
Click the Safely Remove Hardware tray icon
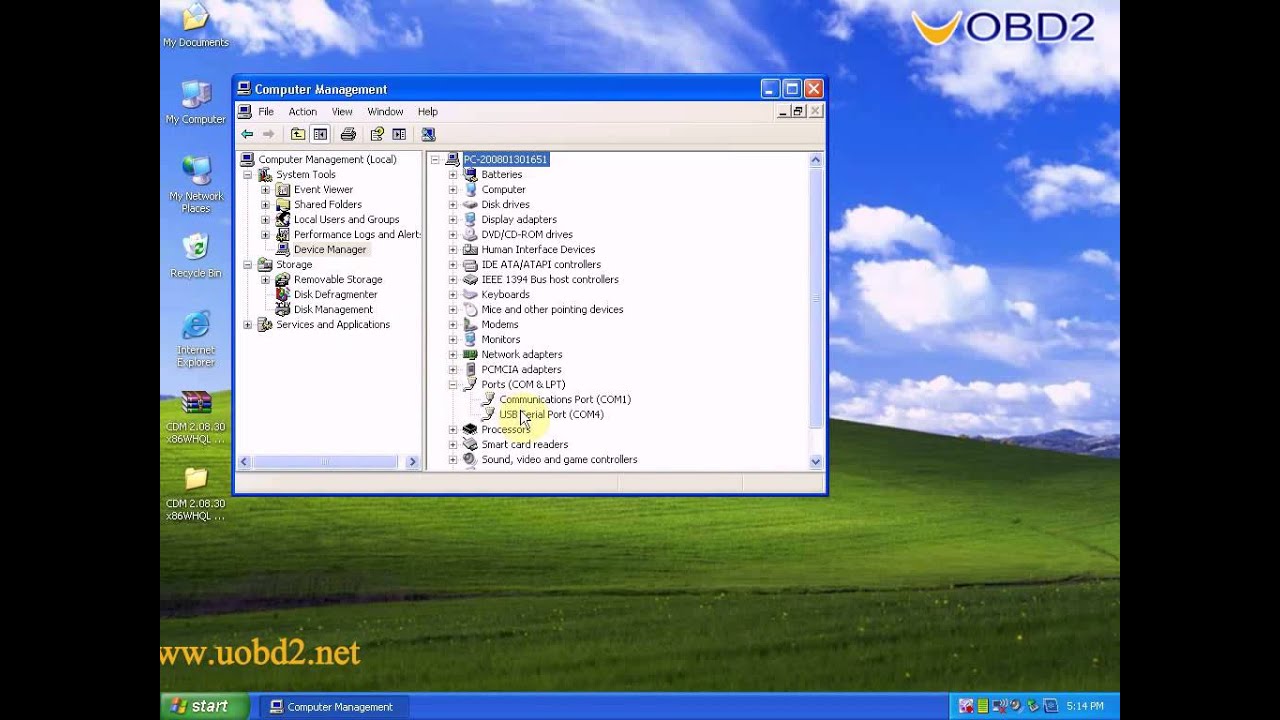(x=1033, y=706)
